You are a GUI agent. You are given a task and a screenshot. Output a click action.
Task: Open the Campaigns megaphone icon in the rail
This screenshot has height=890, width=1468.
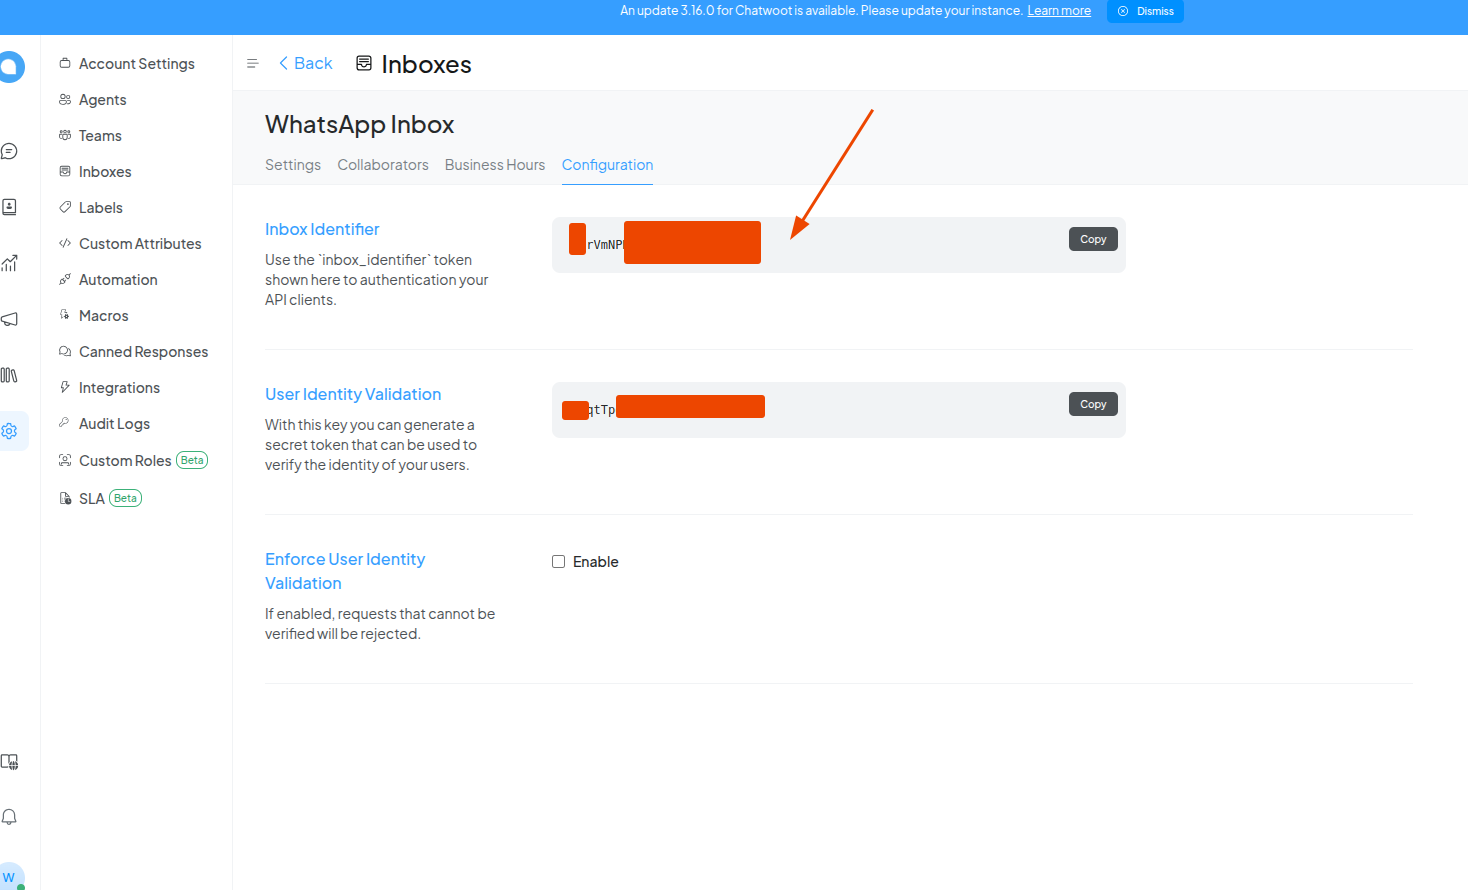10,319
